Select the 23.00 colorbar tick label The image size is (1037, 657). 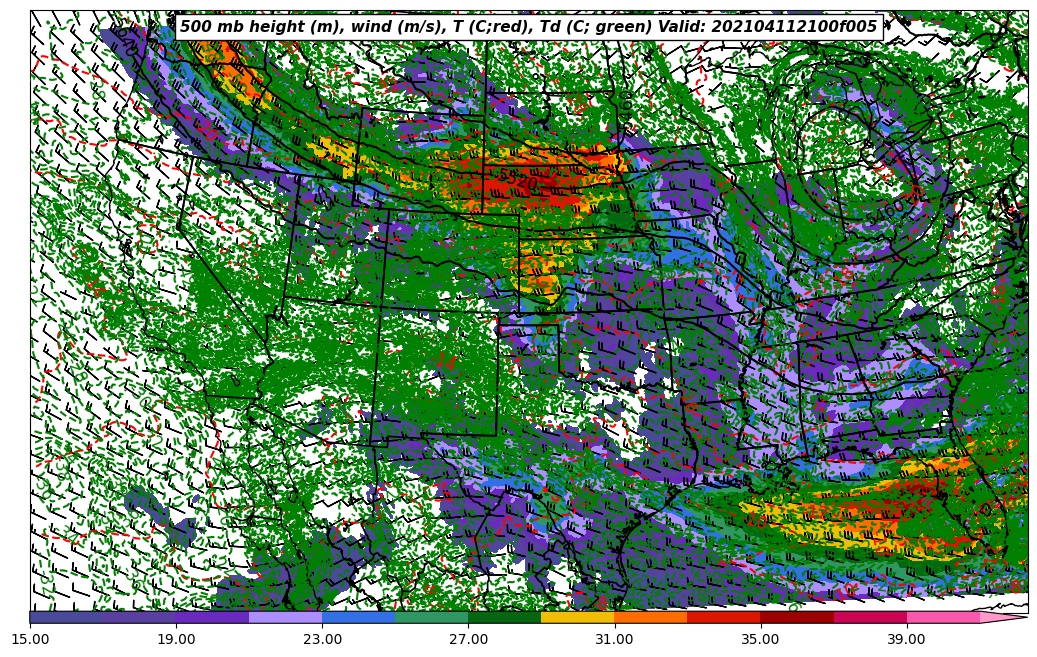pos(322,638)
